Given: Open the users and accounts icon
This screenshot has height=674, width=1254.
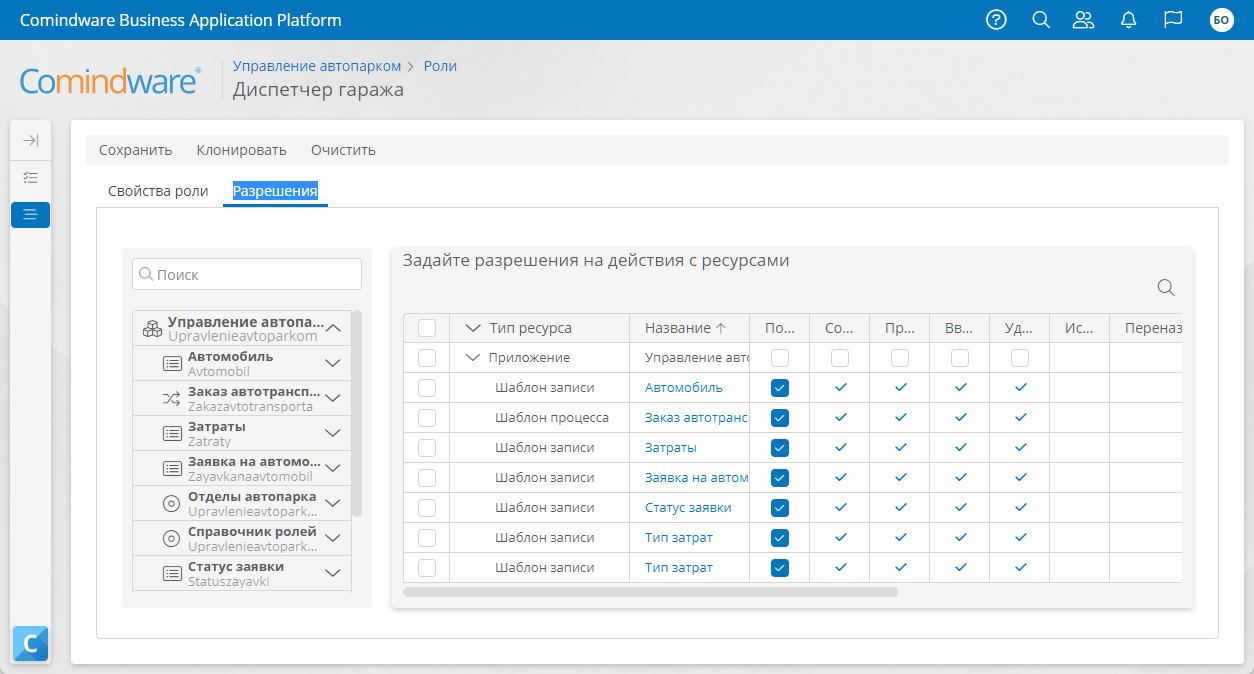Looking at the screenshot, I should 1083,20.
